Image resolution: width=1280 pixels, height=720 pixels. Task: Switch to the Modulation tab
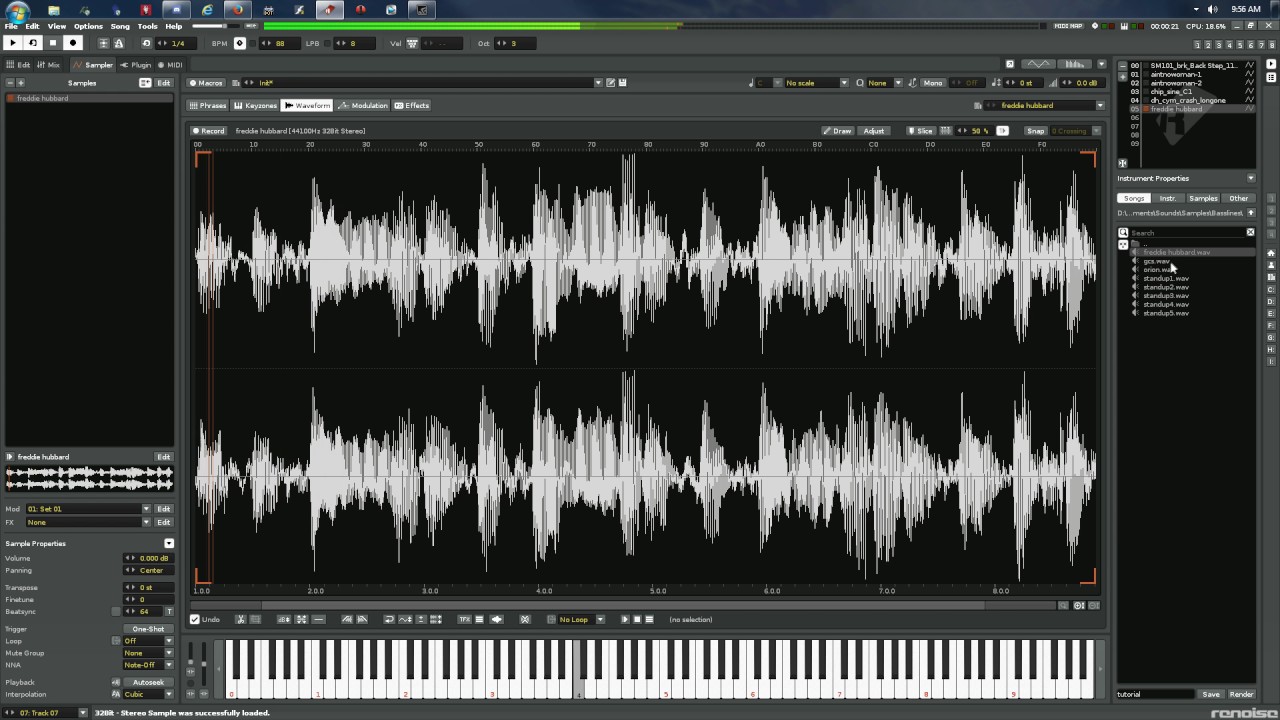363,105
